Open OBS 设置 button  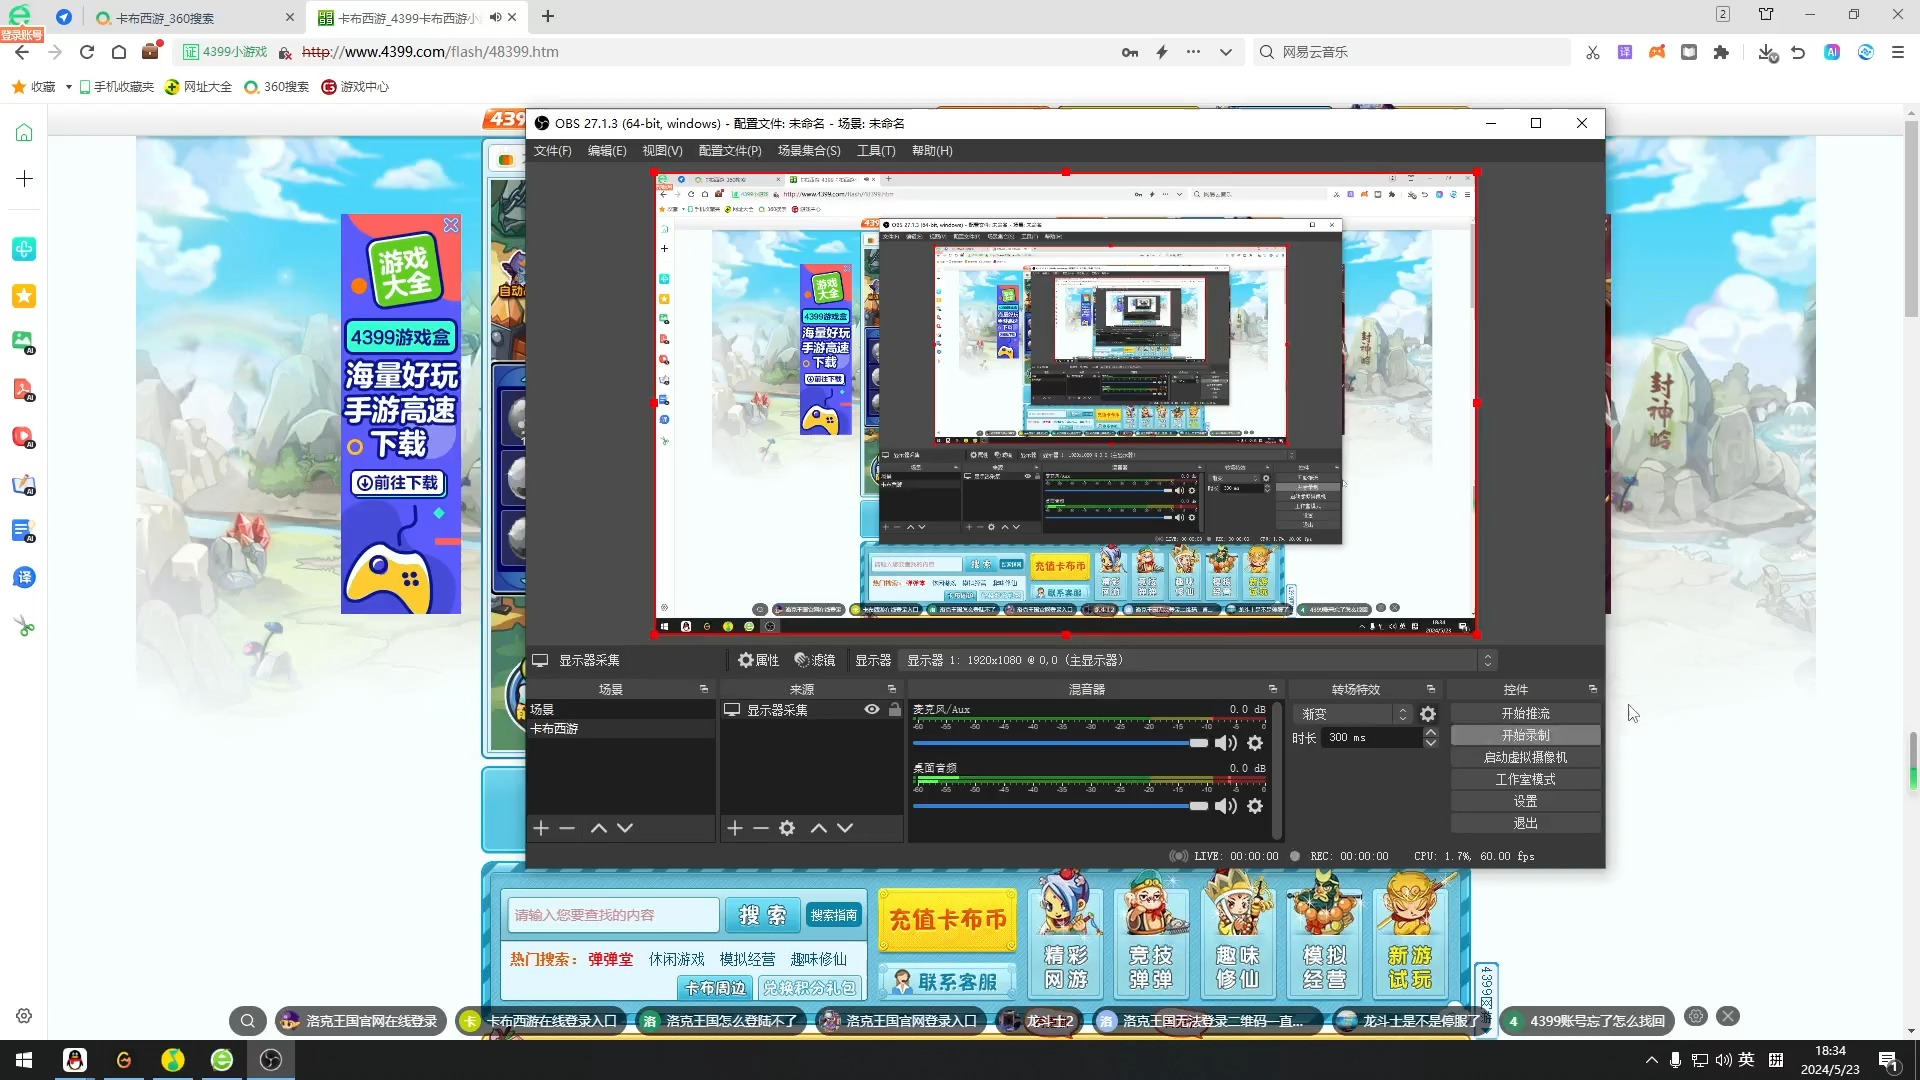pos(1525,801)
